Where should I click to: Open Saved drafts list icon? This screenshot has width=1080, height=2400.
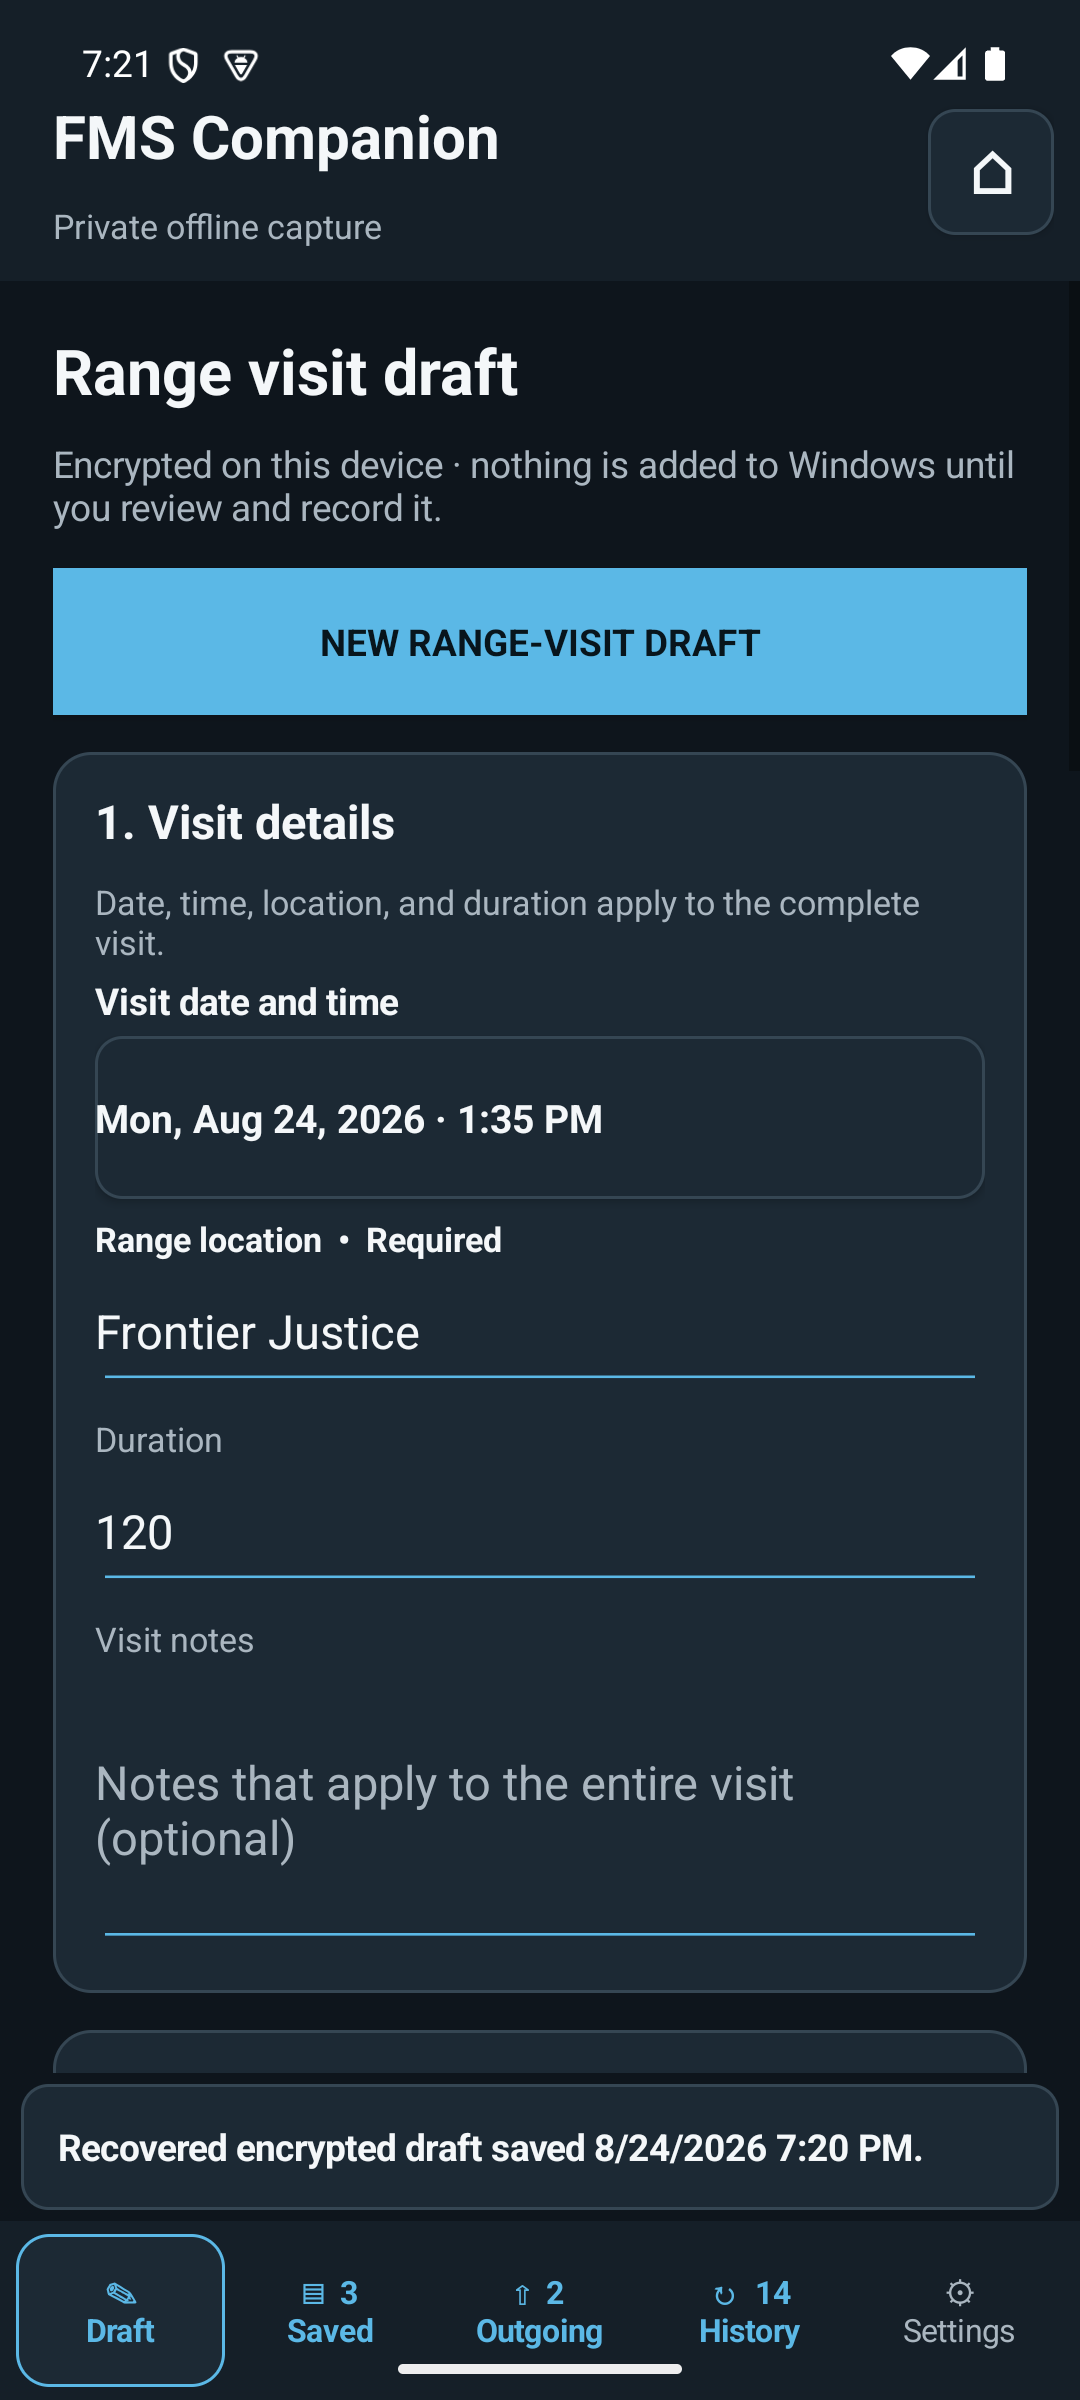(313, 2293)
